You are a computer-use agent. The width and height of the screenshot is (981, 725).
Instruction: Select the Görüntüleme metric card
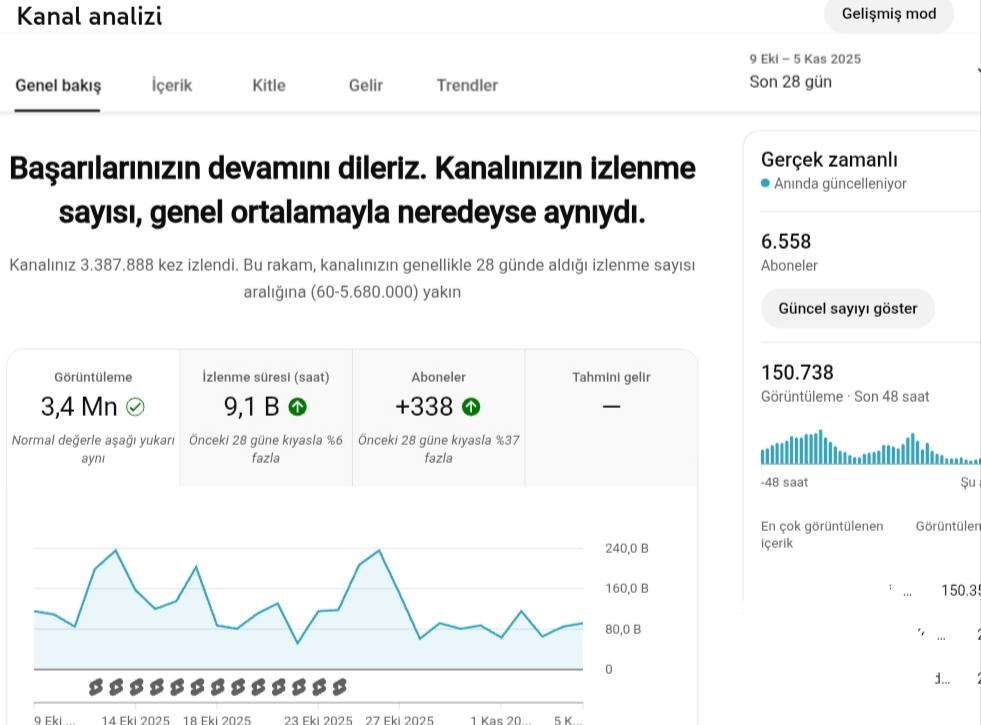pos(93,417)
